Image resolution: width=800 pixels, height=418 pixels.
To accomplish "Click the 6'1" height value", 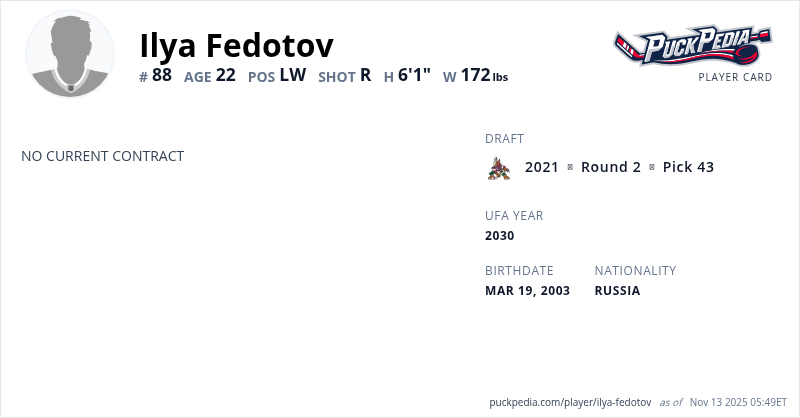I will pos(414,75).
